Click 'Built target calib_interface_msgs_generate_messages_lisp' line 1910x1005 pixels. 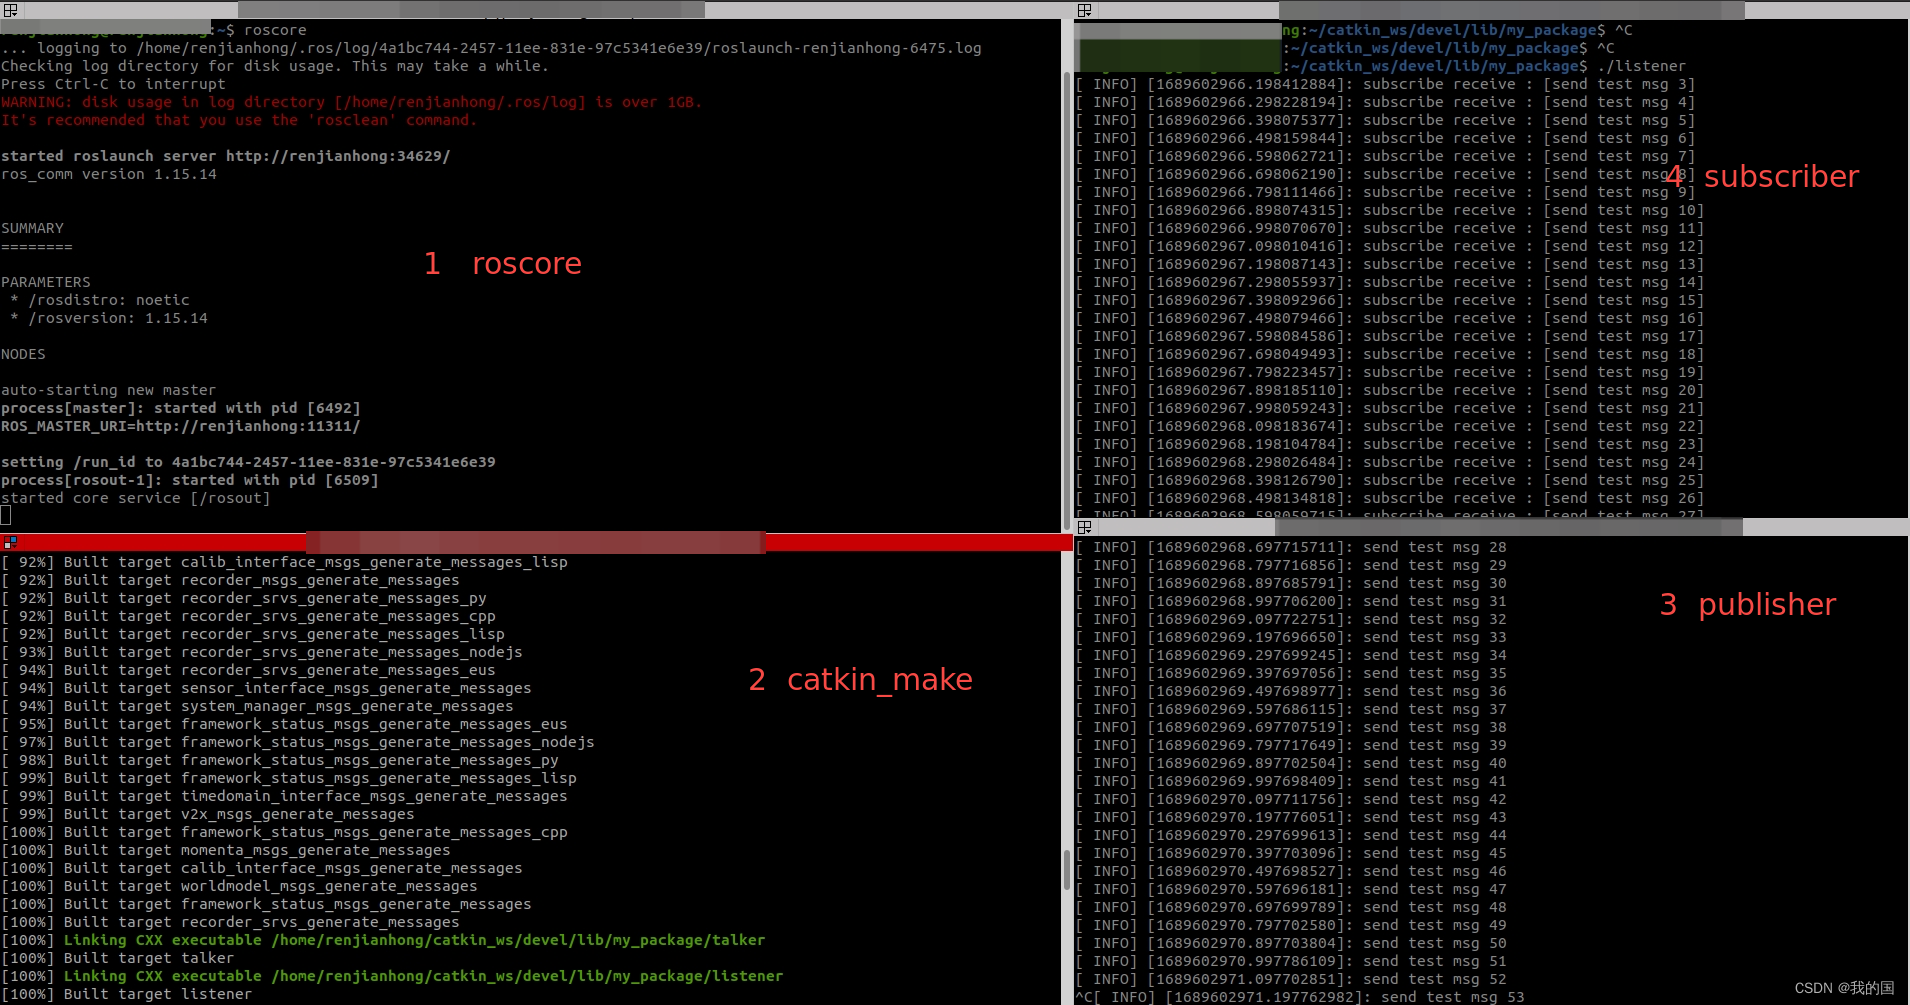tap(285, 562)
